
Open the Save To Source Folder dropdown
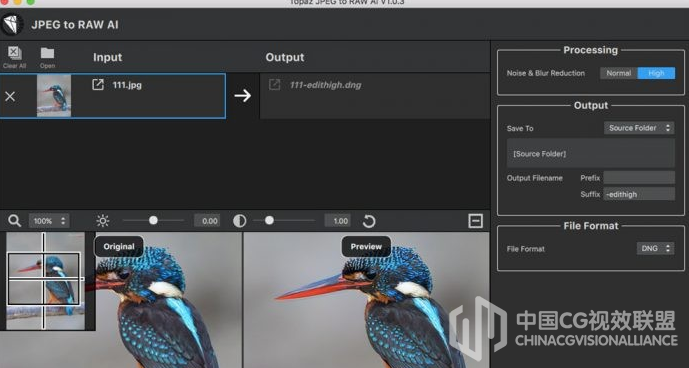(639, 128)
